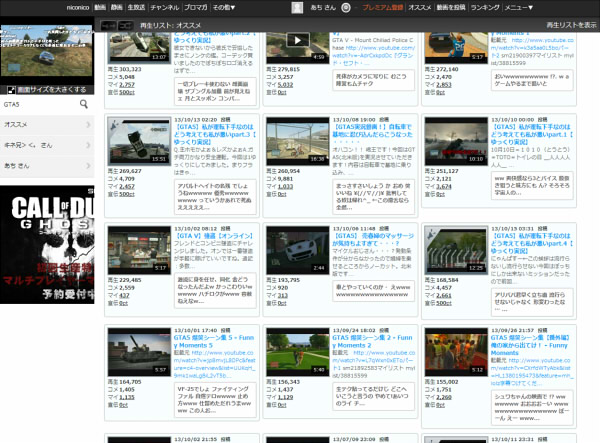This screenshot has width=600, height=443.
Task: Click the Call of Duty Ghosts advertisement
Action: click(x=47, y=245)
